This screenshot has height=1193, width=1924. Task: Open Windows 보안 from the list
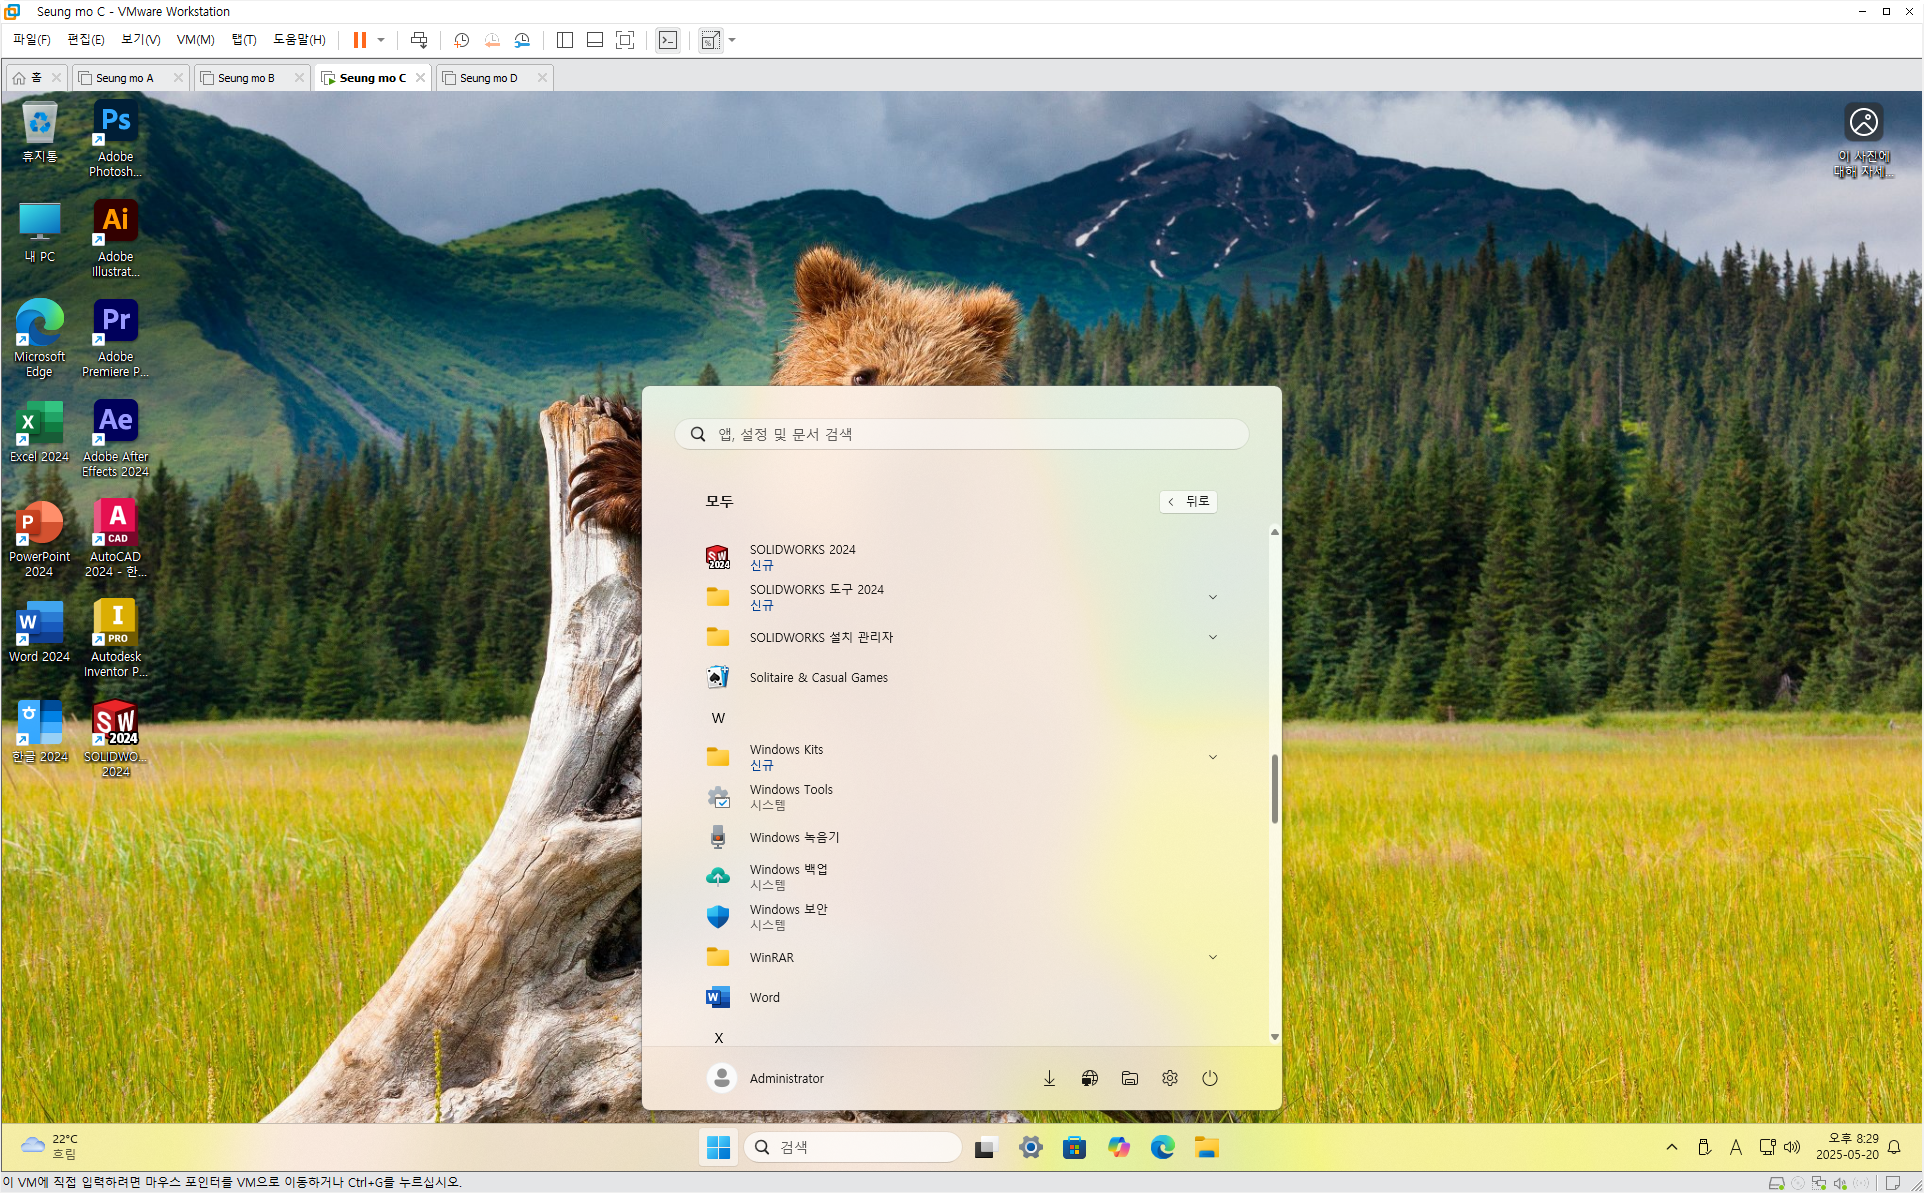coord(788,917)
